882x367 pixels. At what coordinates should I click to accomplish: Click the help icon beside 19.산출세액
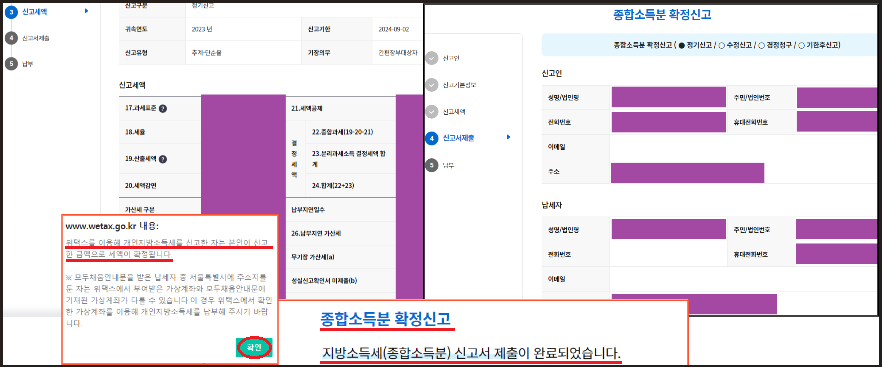pyautogui.click(x=163, y=159)
